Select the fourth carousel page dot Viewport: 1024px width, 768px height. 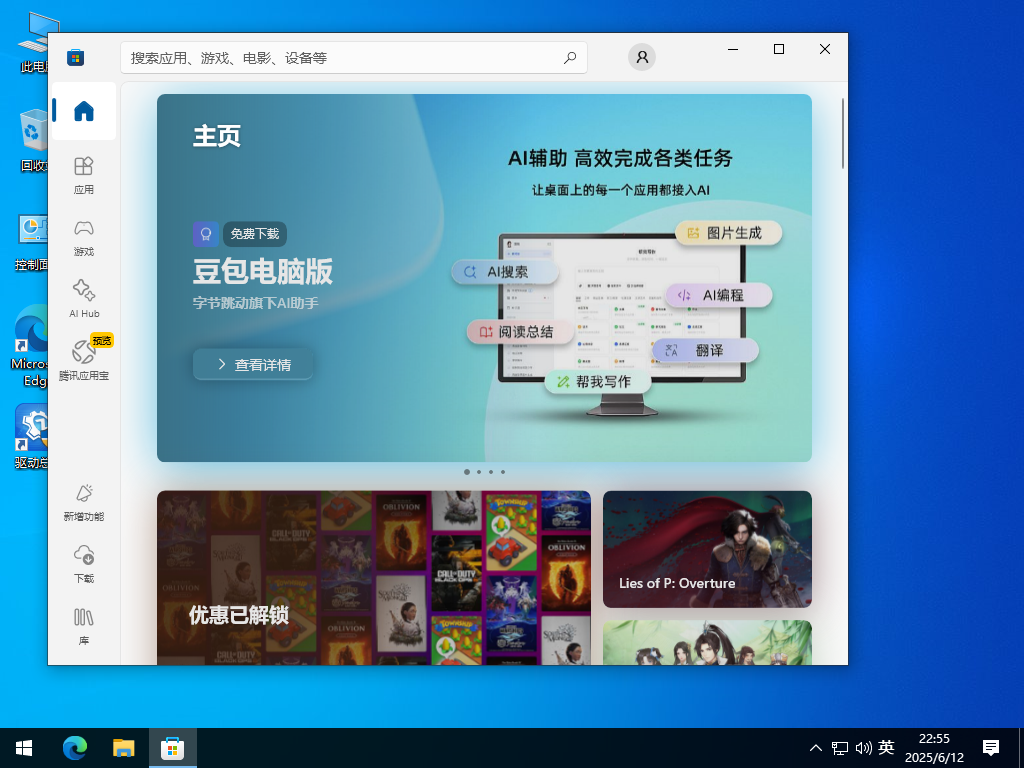[x=503, y=472]
